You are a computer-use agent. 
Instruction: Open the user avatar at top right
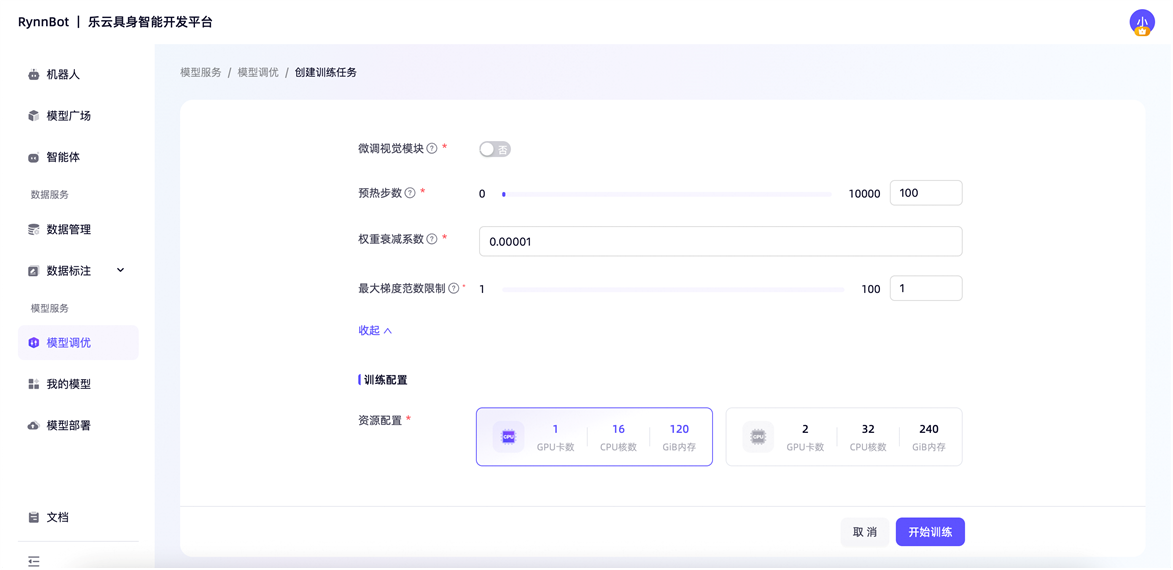(1142, 22)
